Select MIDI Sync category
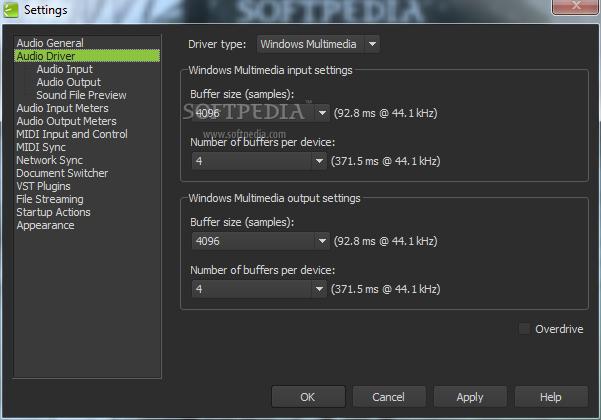 (x=41, y=147)
